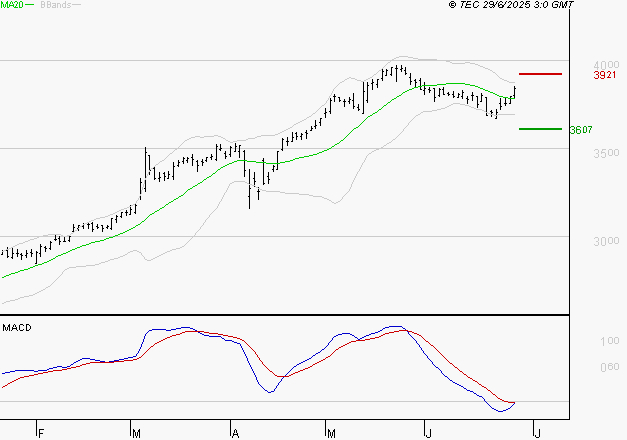Click the last J month marker on the axis
This screenshot has width=627, height=440.
(x=537, y=434)
